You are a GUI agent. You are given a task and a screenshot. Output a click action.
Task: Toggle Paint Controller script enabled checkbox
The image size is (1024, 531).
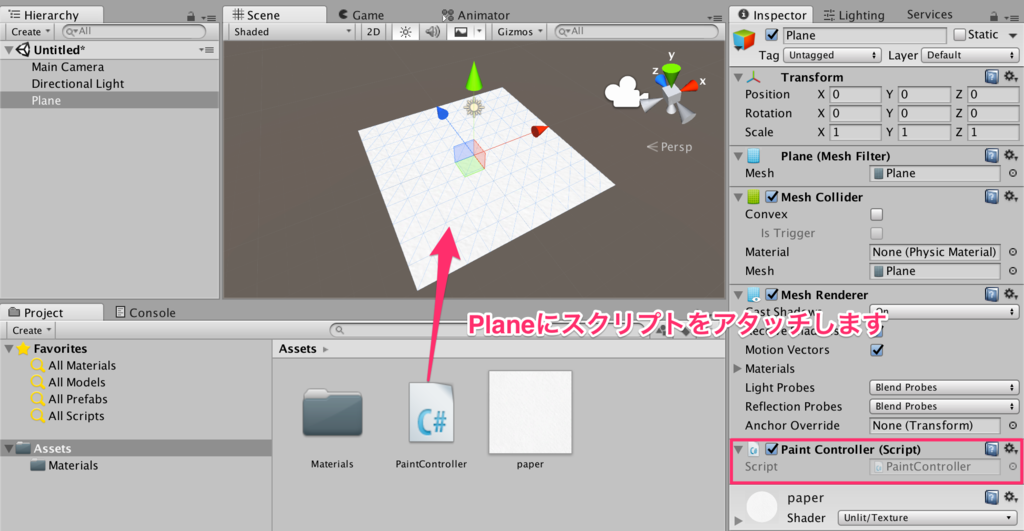click(x=772, y=449)
